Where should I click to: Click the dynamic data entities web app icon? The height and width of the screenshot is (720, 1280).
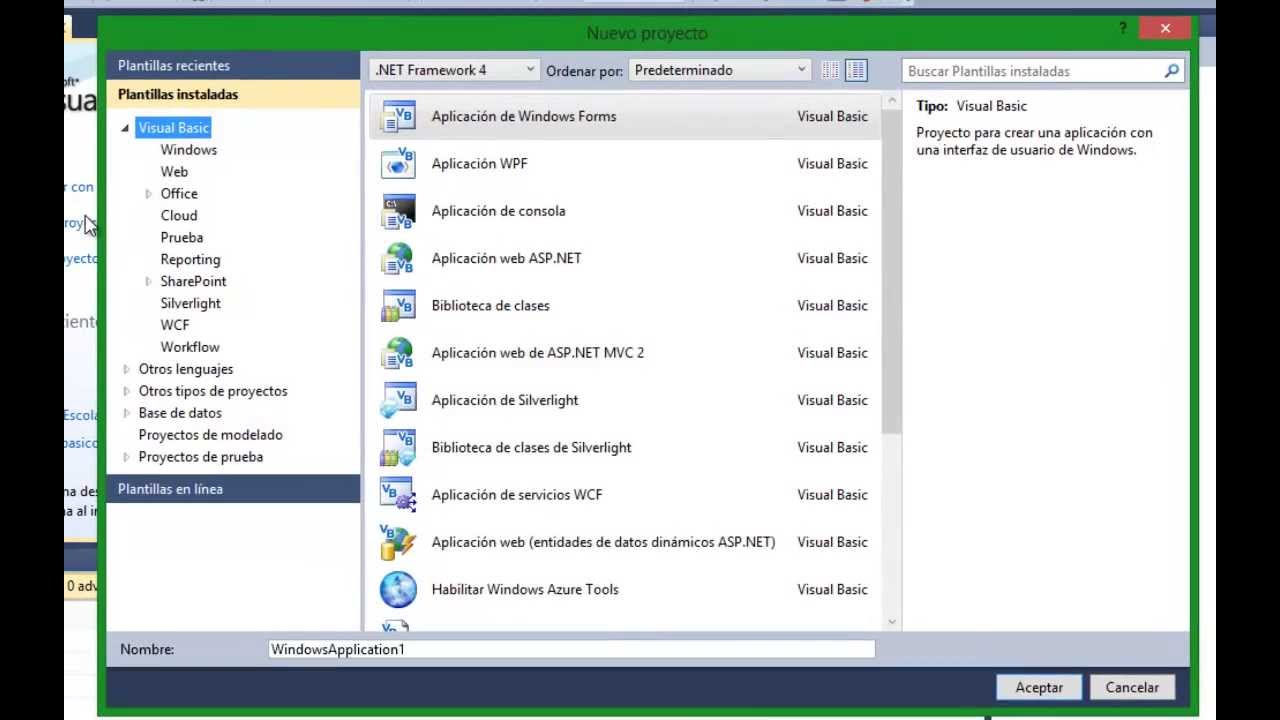click(398, 542)
